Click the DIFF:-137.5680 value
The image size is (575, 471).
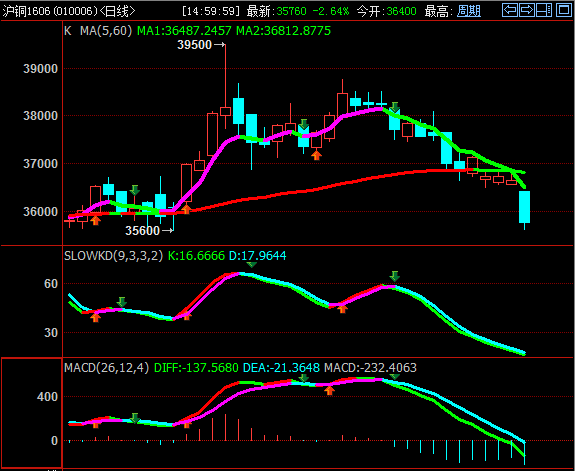click(x=196, y=368)
